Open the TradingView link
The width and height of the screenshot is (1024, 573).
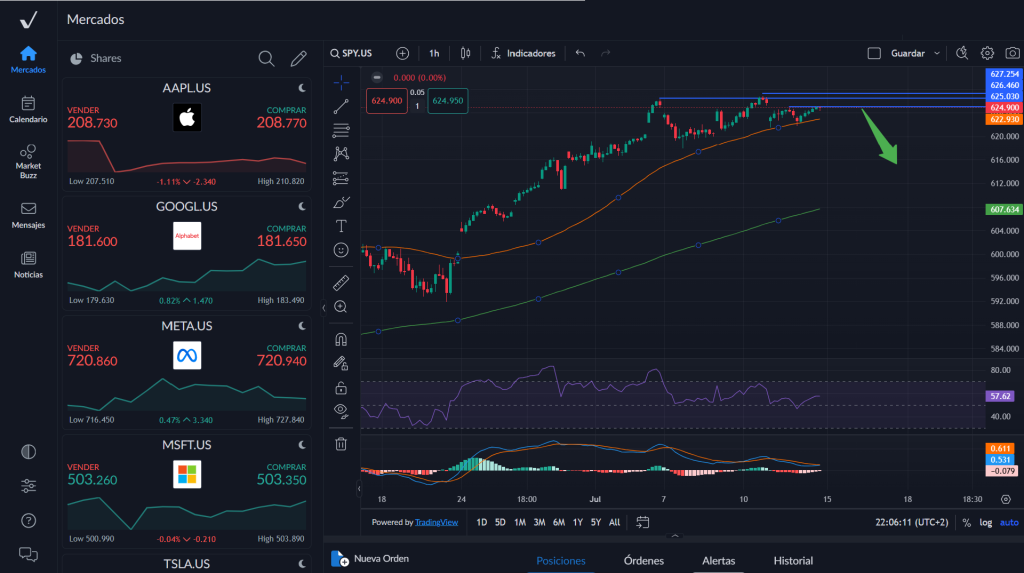click(x=436, y=522)
